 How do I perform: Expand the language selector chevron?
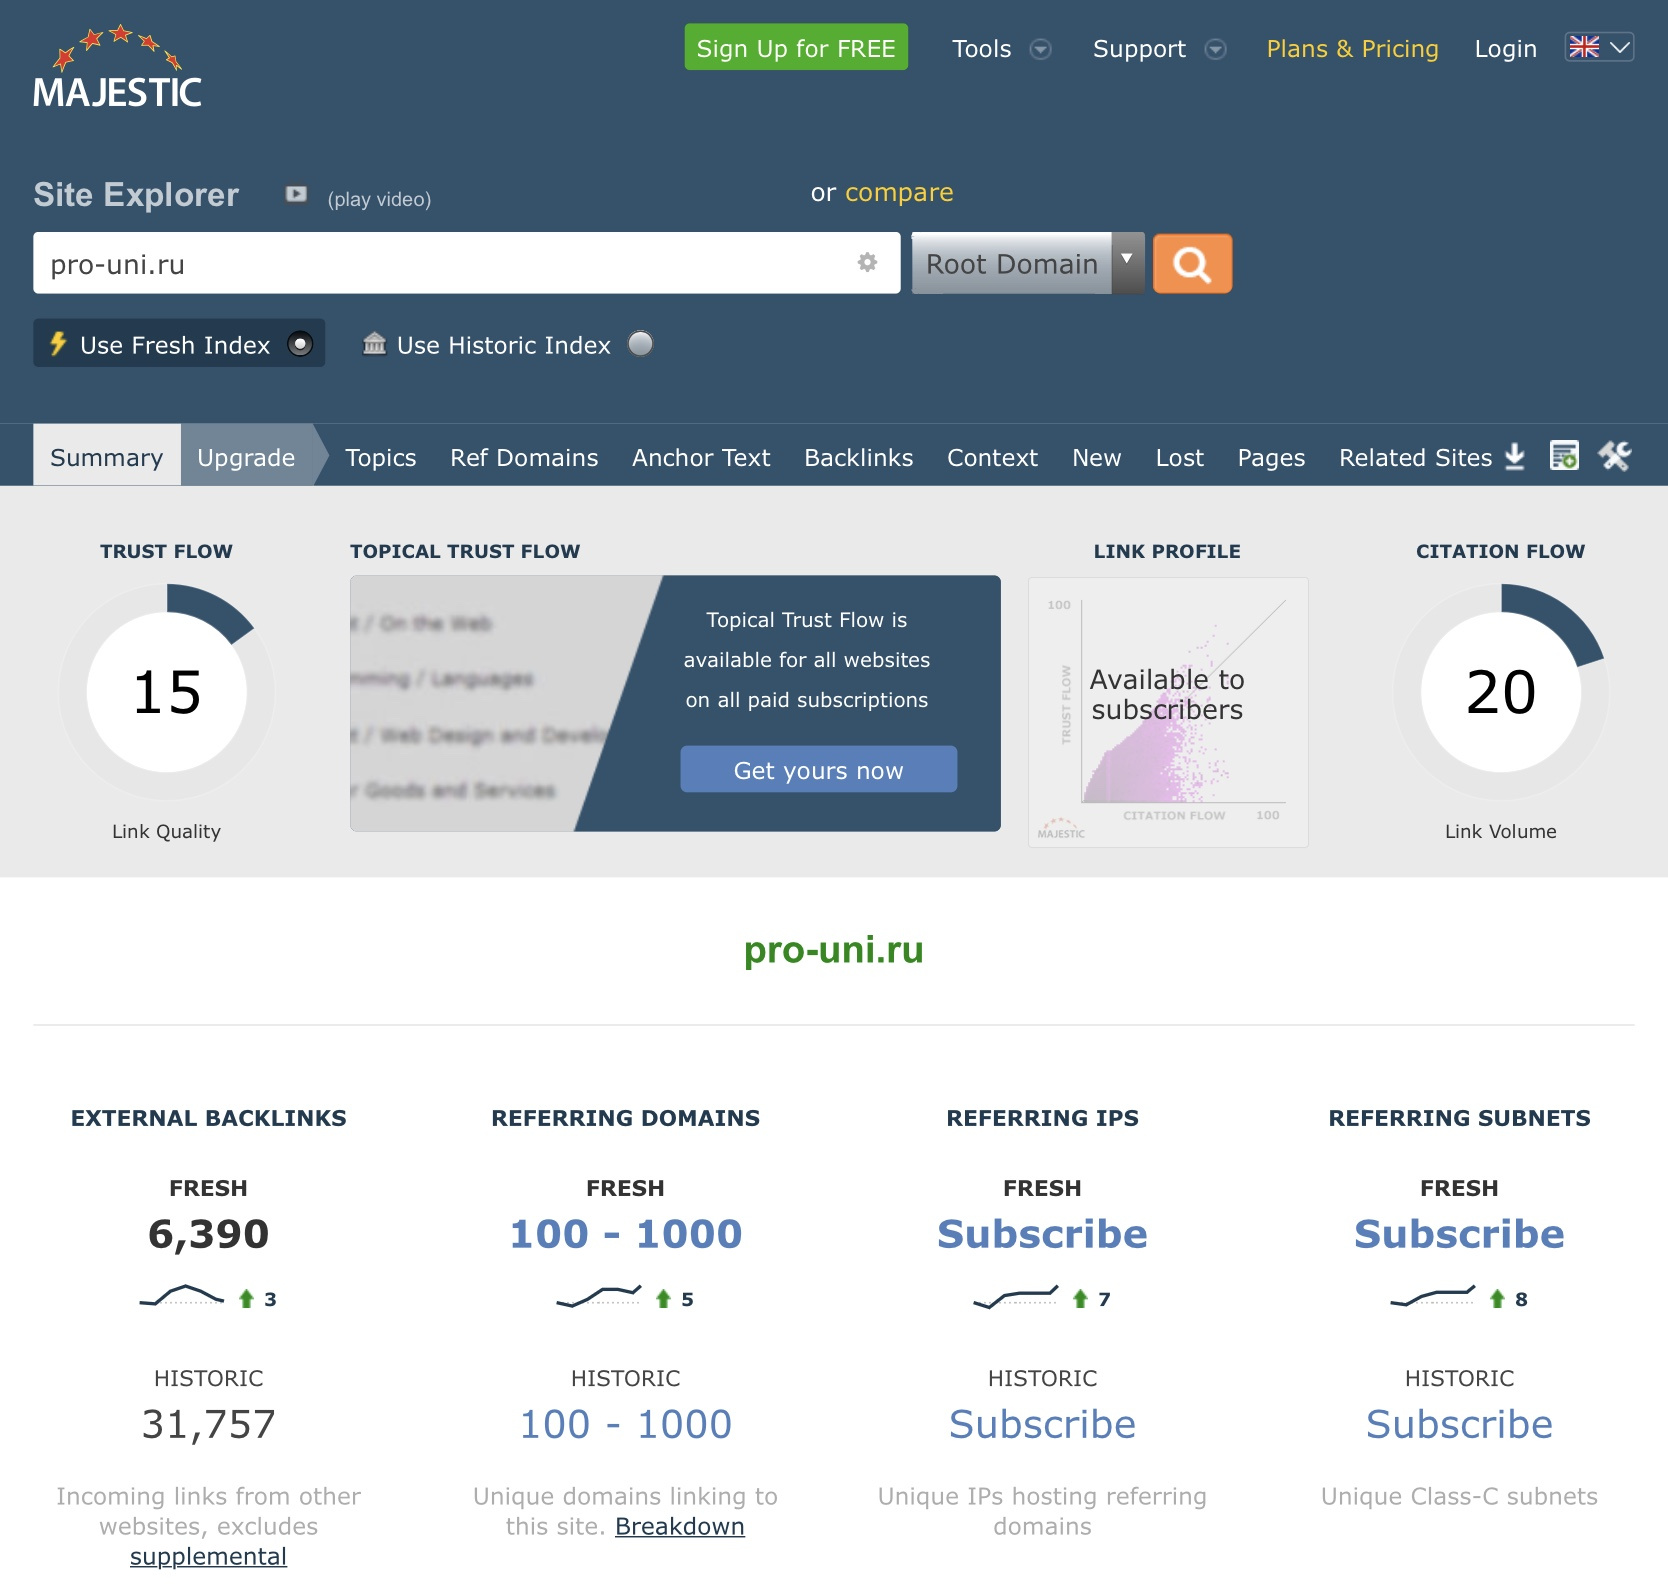click(1620, 47)
